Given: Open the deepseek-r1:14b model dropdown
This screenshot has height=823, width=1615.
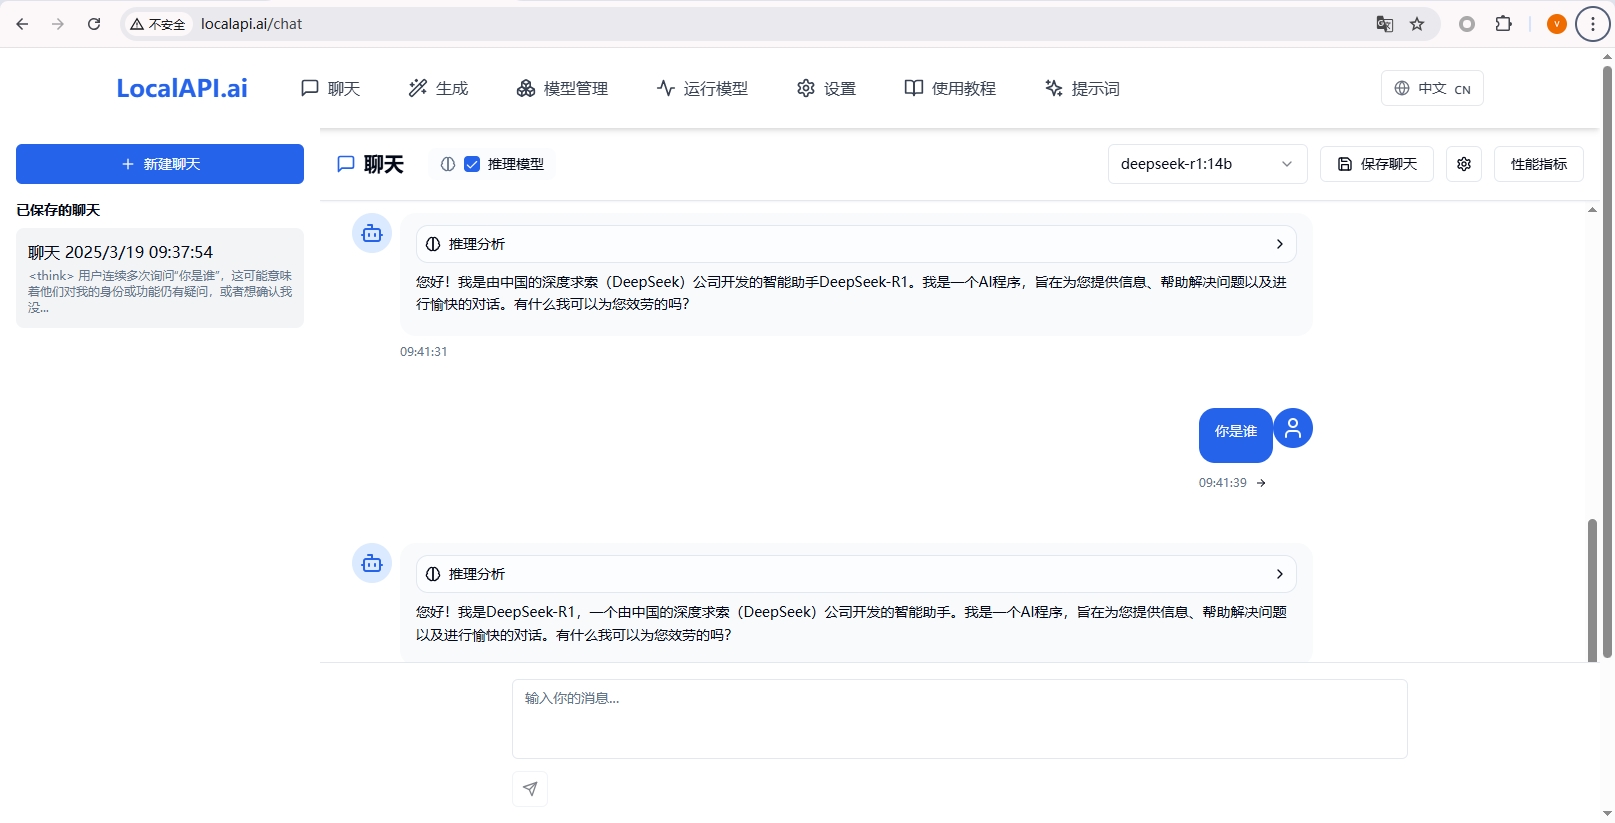Looking at the screenshot, I should point(1207,164).
